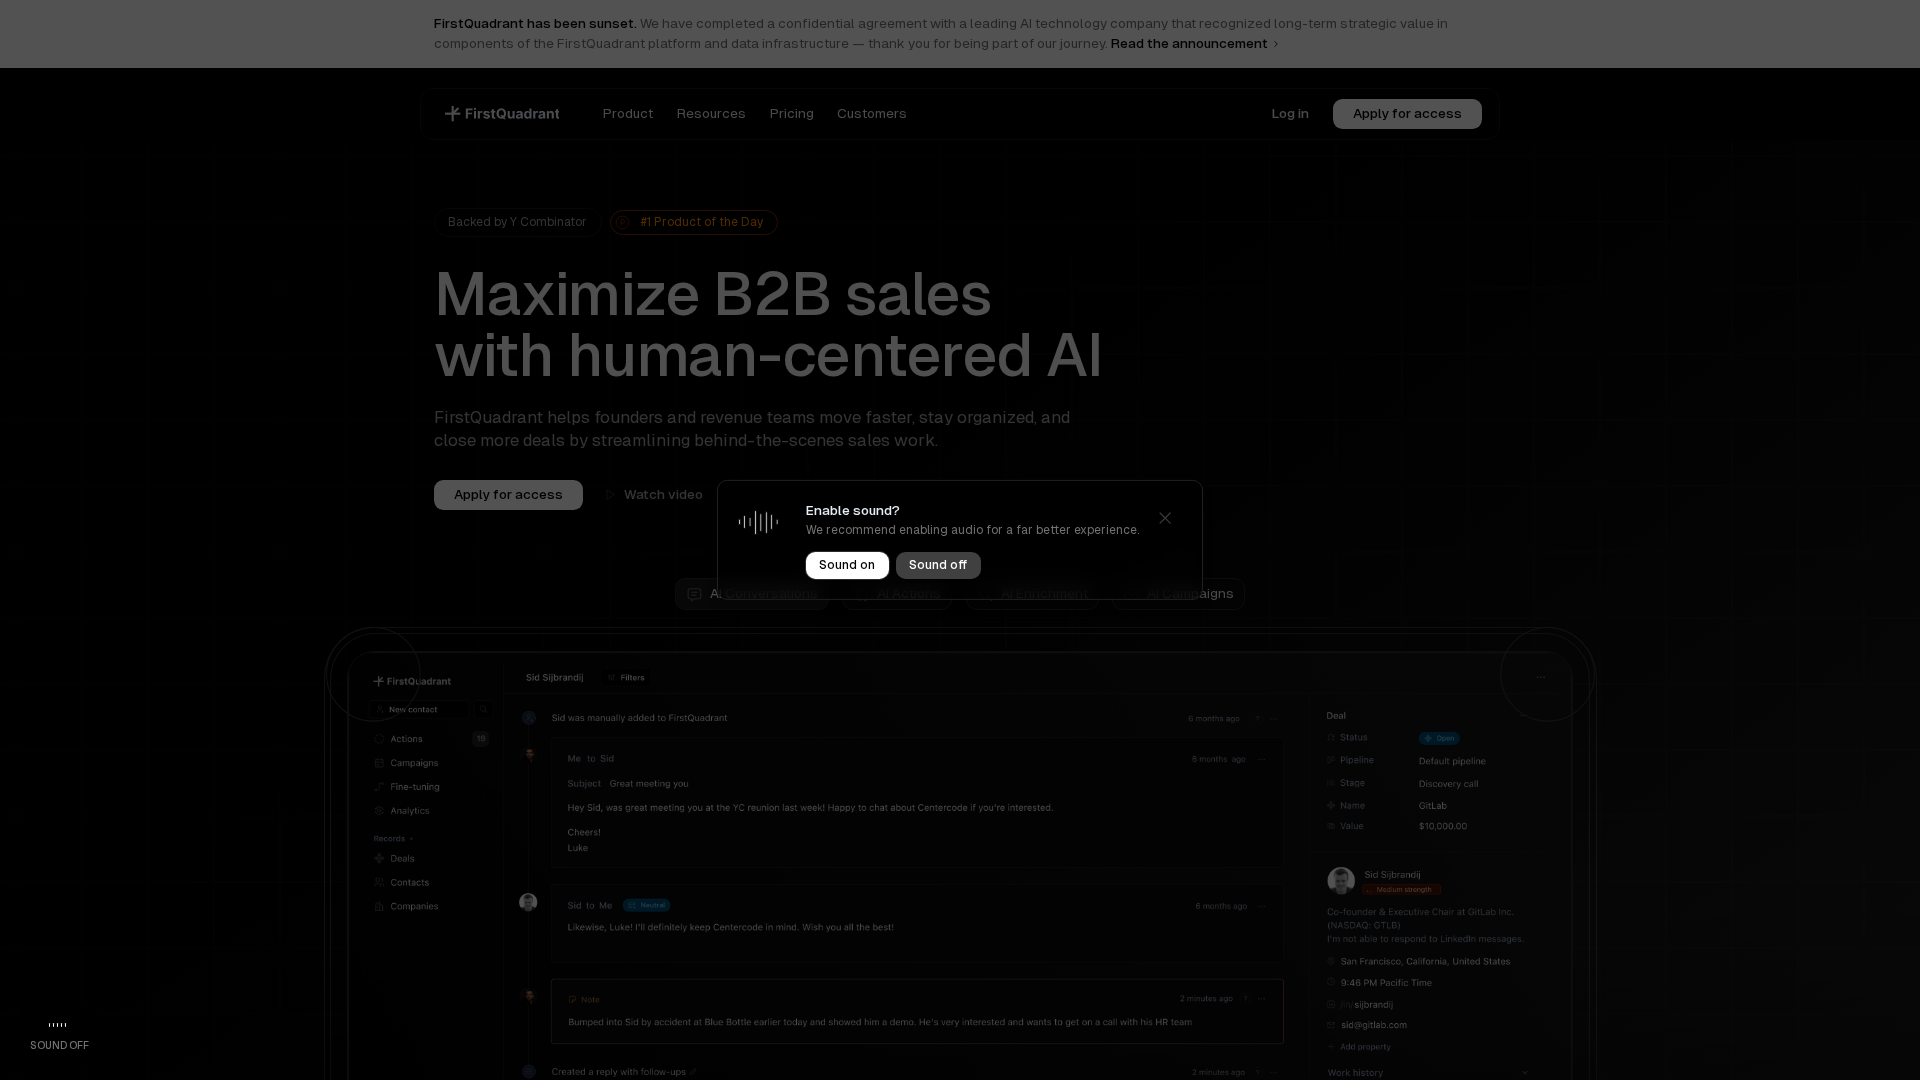Follow the Read the announcement link
Viewport: 1920px width, 1080px height.
[x=1189, y=43]
